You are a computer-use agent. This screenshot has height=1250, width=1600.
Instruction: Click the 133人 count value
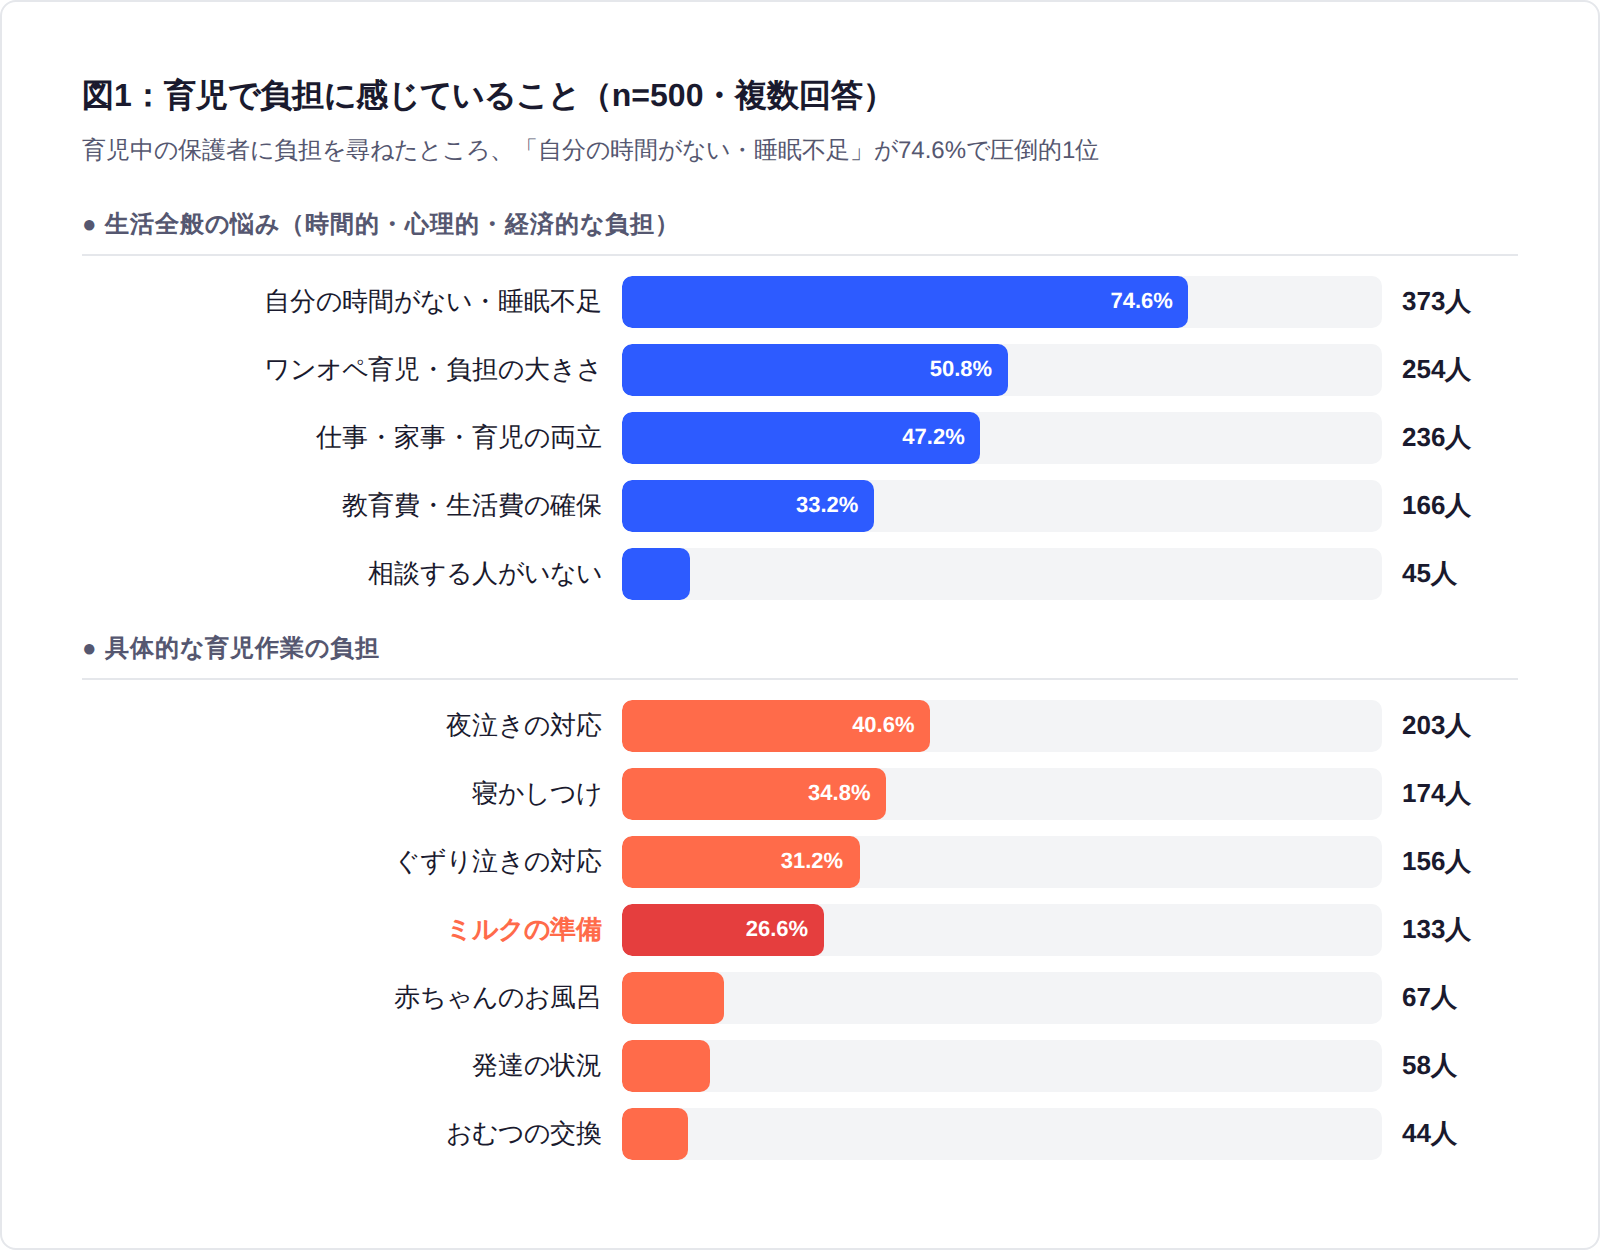pyautogui.click(x=1435, y=930)
